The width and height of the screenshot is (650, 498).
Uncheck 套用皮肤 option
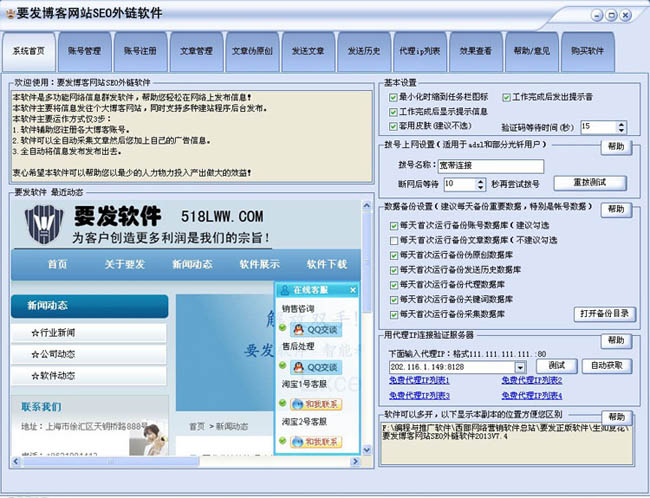[393, 126]
